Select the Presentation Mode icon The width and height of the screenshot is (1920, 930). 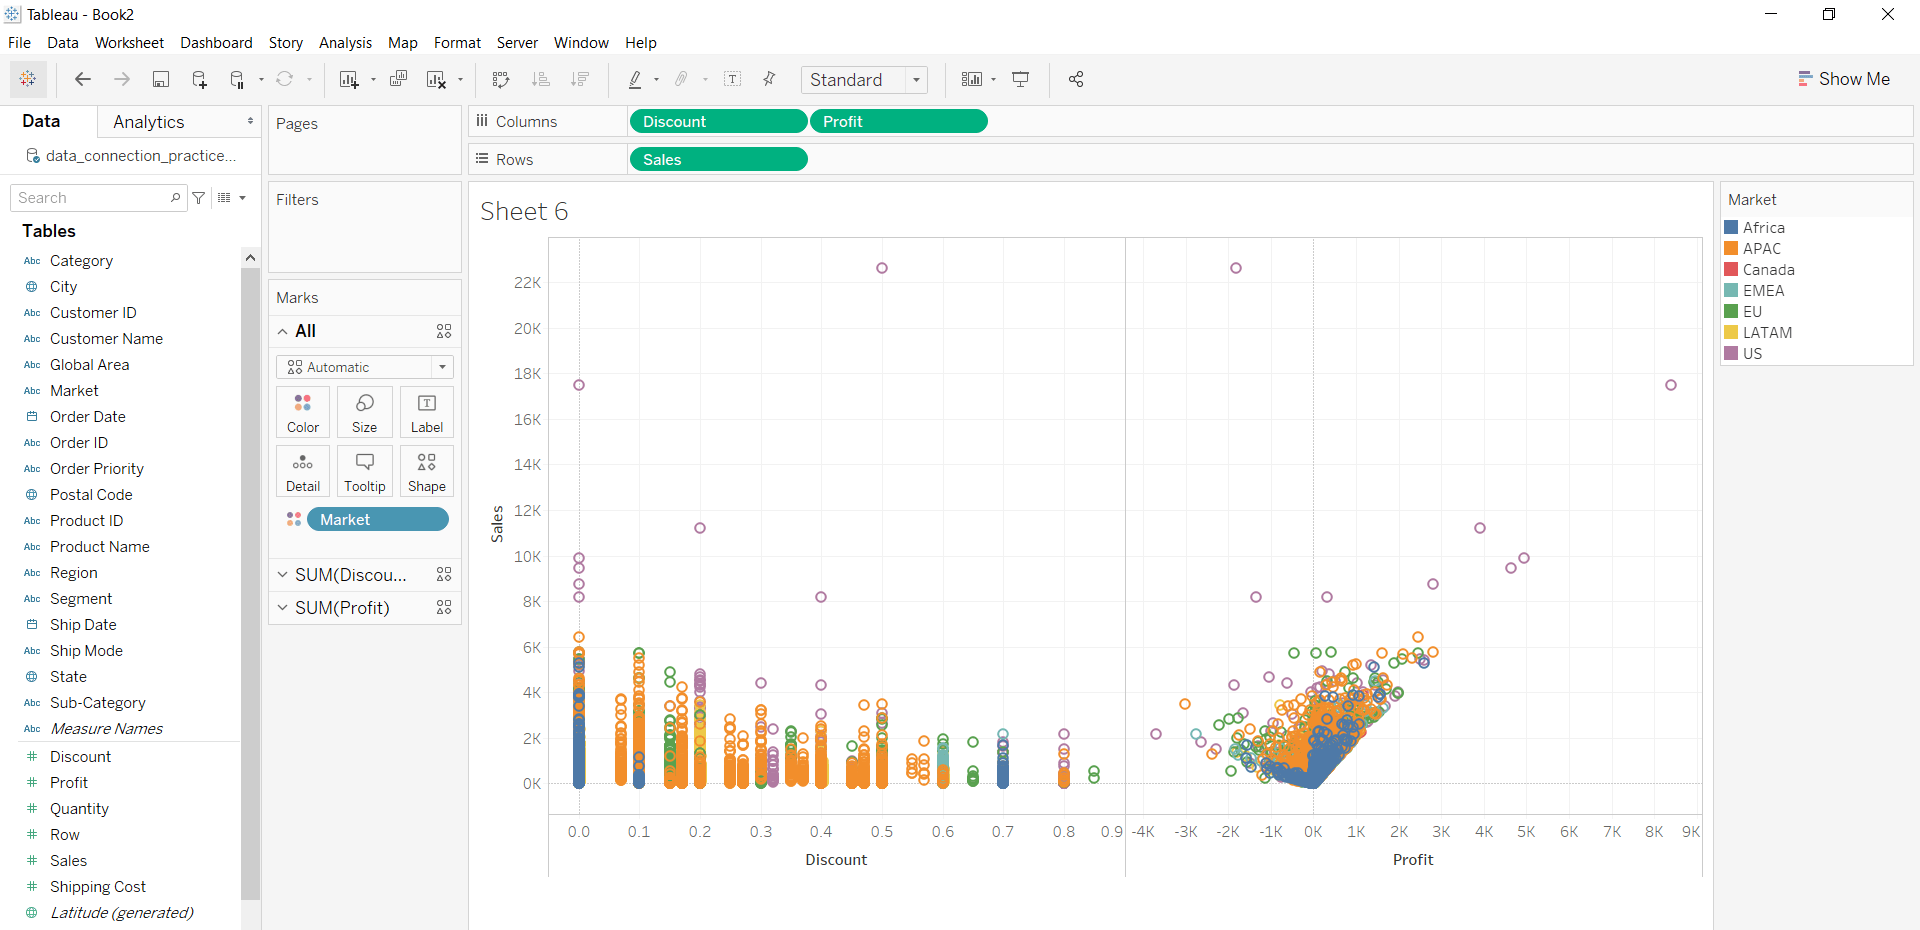(x=1020, y=79)
